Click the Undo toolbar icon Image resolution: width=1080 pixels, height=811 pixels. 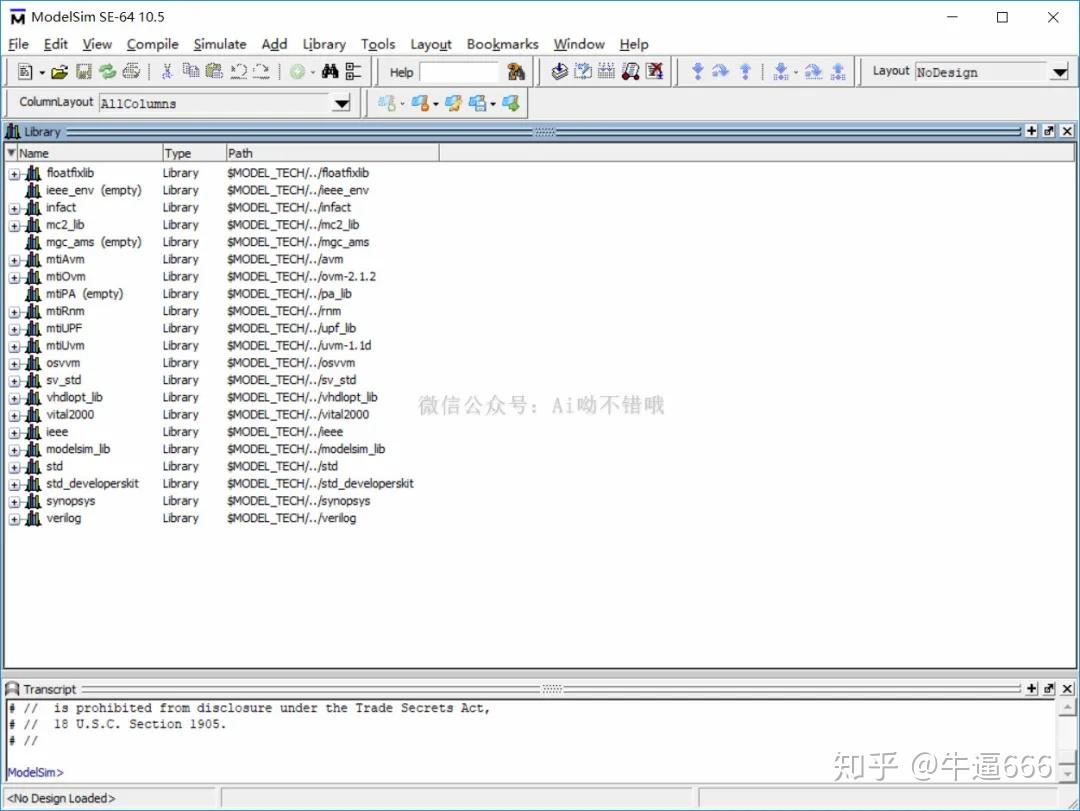238,72
